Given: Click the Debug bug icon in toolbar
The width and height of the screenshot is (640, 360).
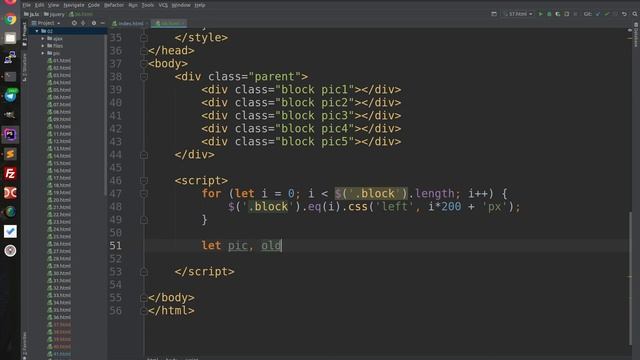Looking at the screenshot, I should (549, 14).
